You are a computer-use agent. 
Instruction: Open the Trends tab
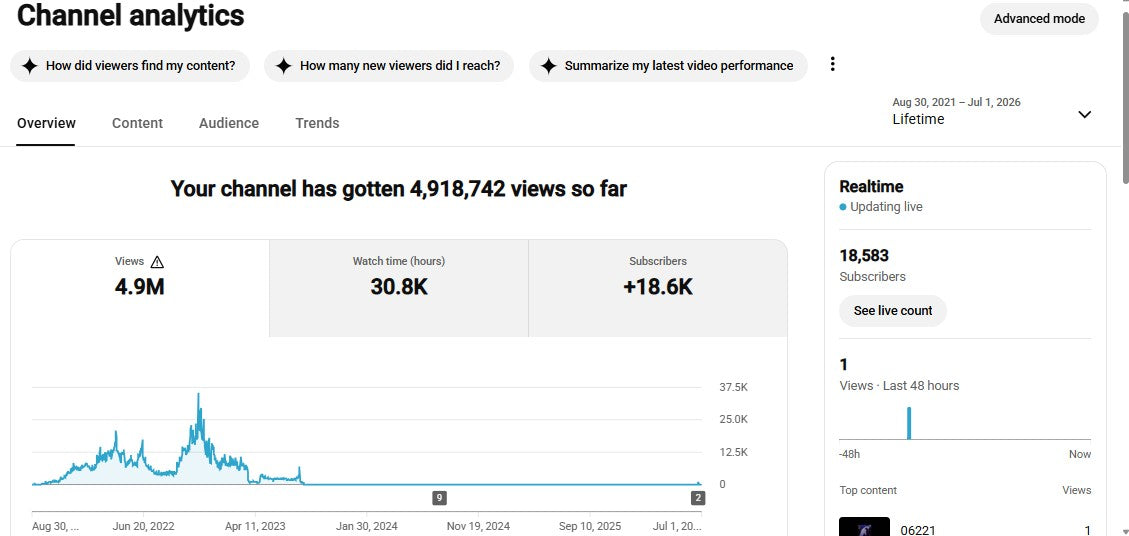point(317,123)
